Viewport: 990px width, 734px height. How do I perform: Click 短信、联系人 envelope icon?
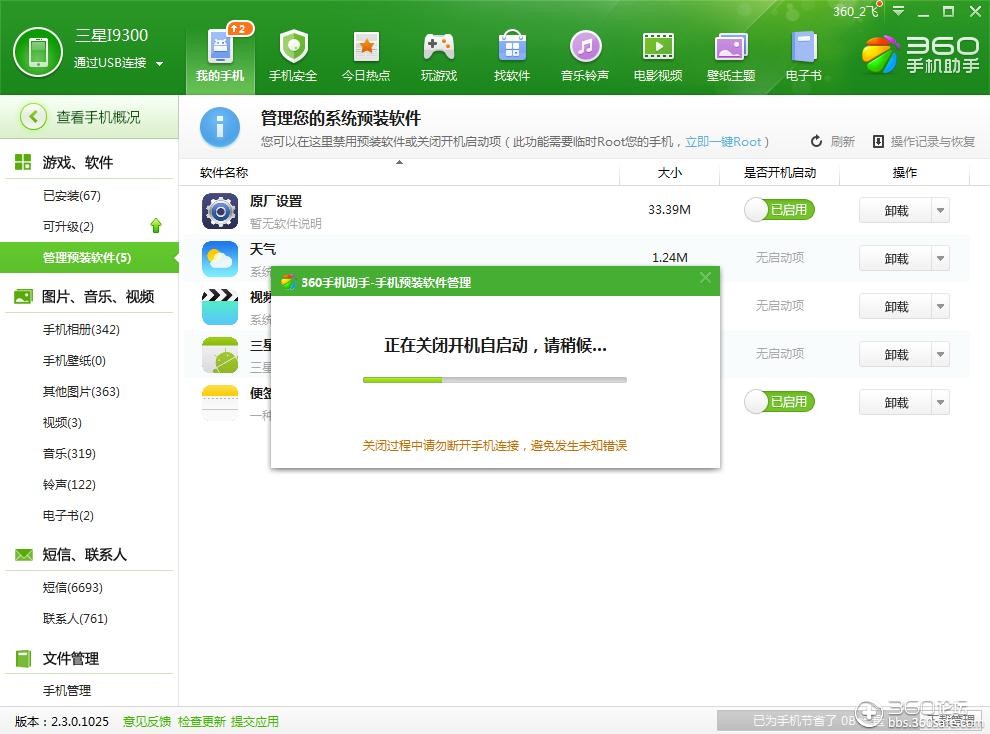[23, 555]
